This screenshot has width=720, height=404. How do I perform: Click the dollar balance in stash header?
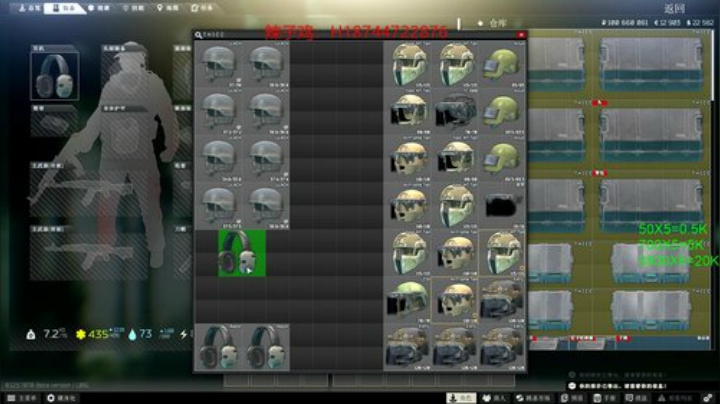pyautogui.click(x=700, y=22)
